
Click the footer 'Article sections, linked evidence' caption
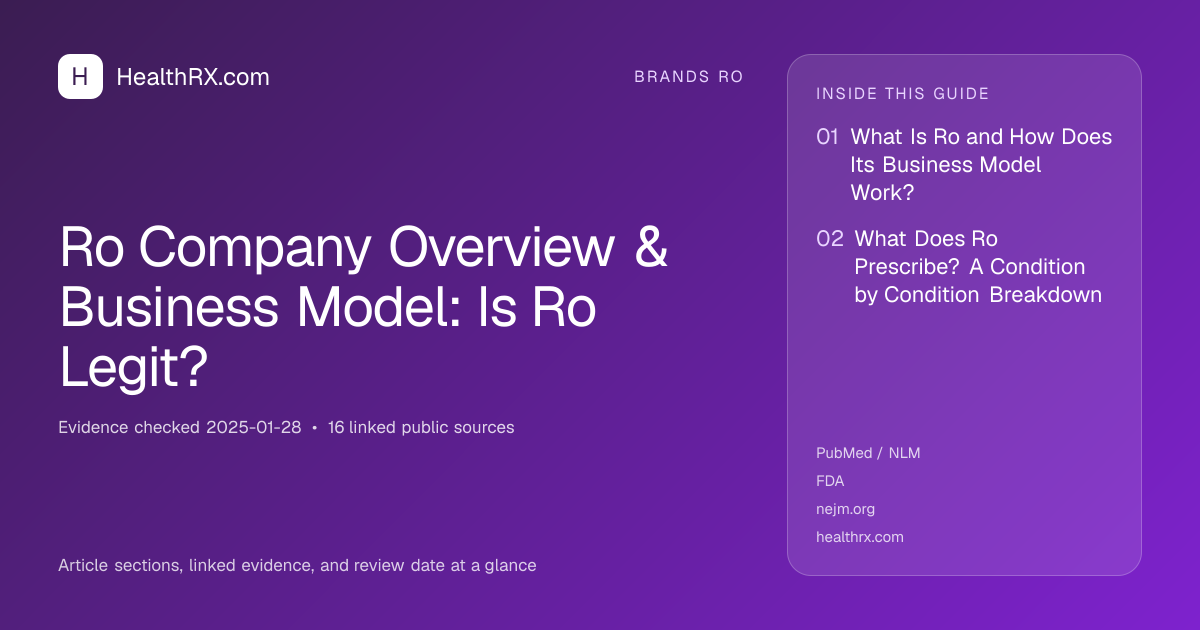[x=297, y=566]
